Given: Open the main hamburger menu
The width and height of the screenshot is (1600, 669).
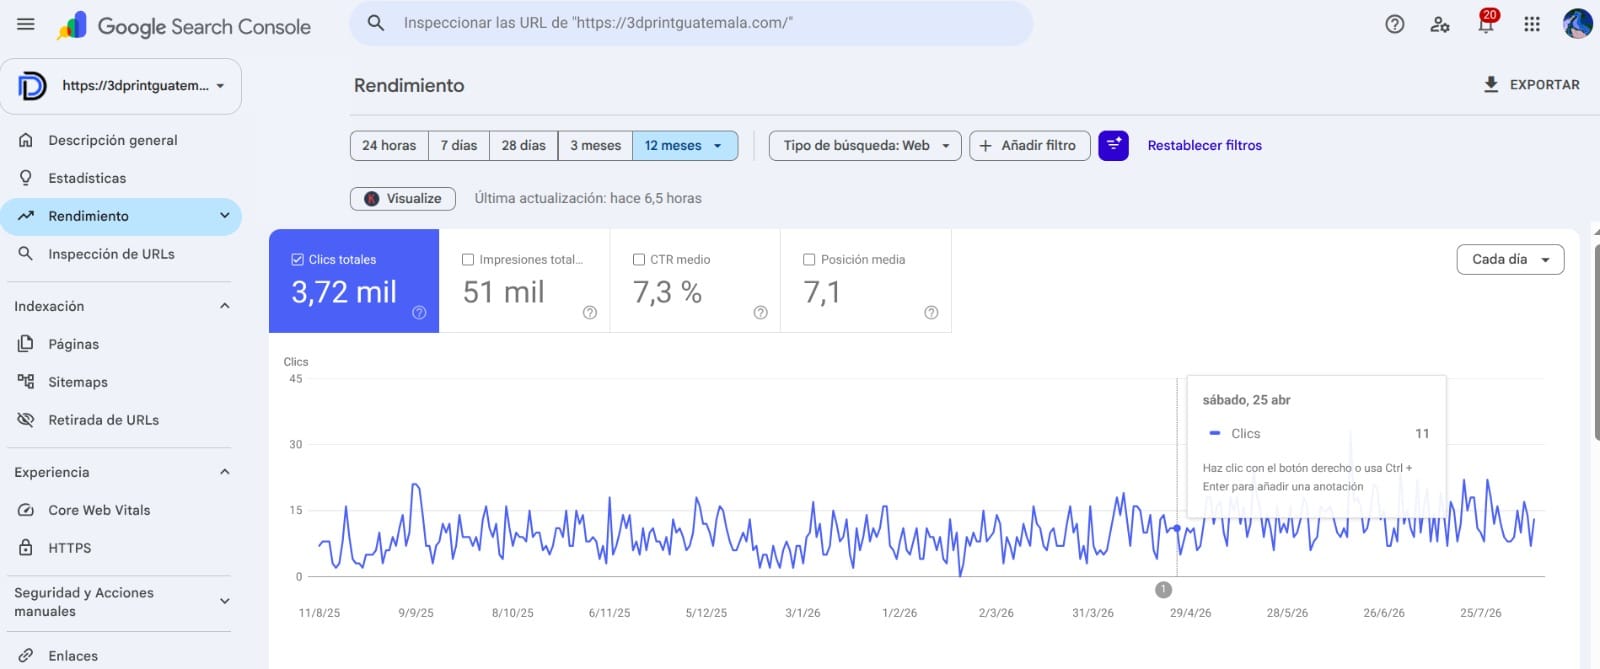Looking at the screenshot, I should click(26, 24).
